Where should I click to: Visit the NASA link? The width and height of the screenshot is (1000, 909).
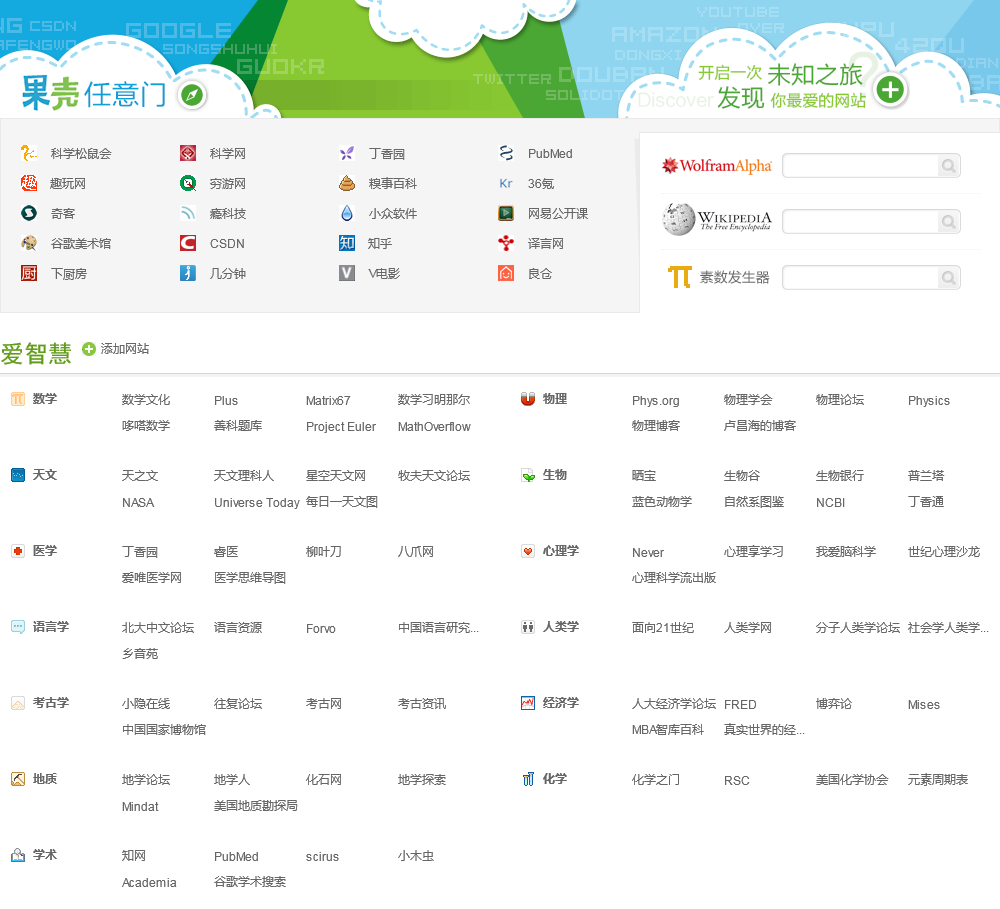pyautogui.click(x=138, y=503)
